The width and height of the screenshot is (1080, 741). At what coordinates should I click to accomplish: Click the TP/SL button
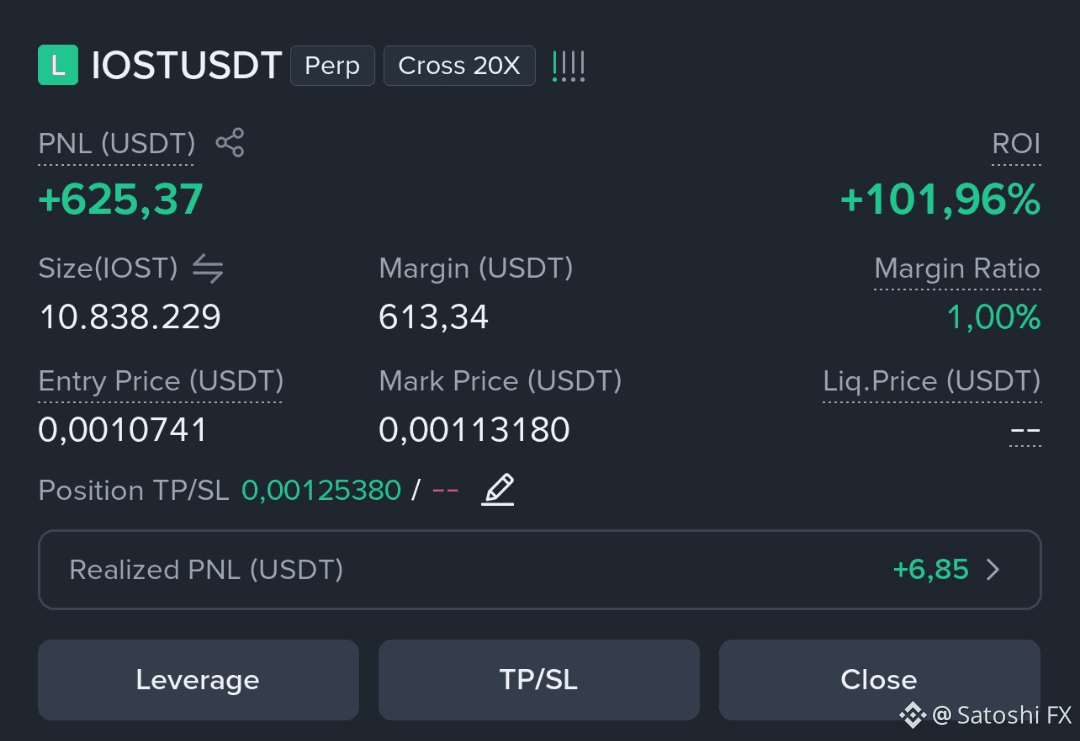click(x=539, y=680)
